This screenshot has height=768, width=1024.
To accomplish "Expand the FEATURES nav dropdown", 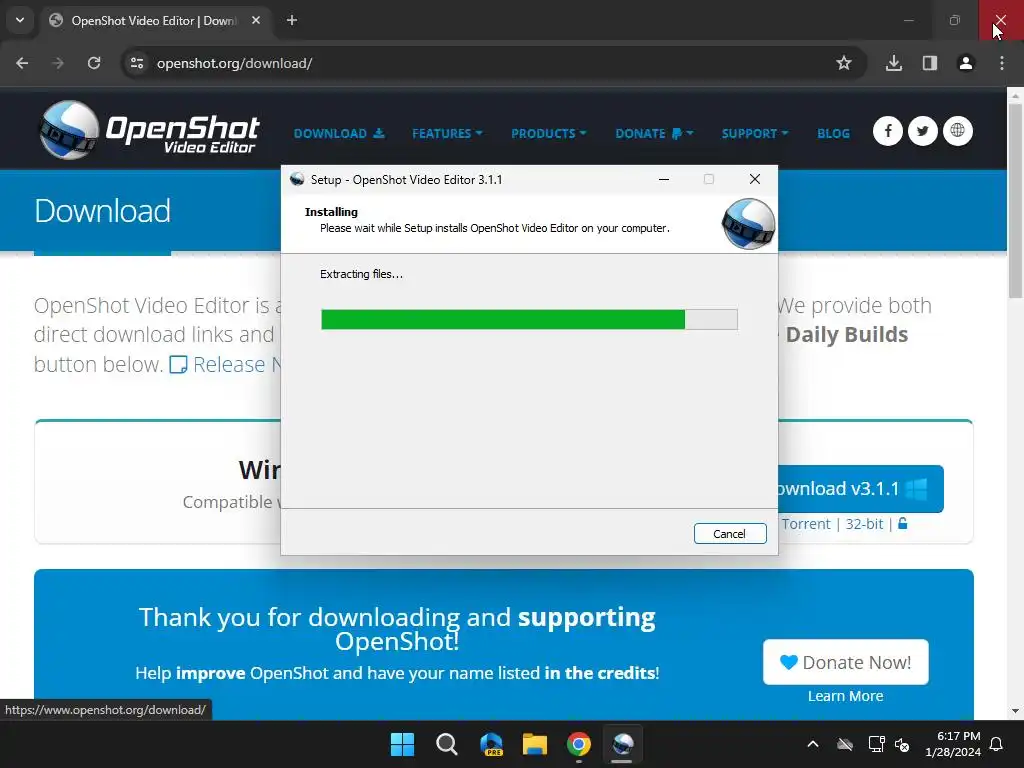I will [447, 133].
